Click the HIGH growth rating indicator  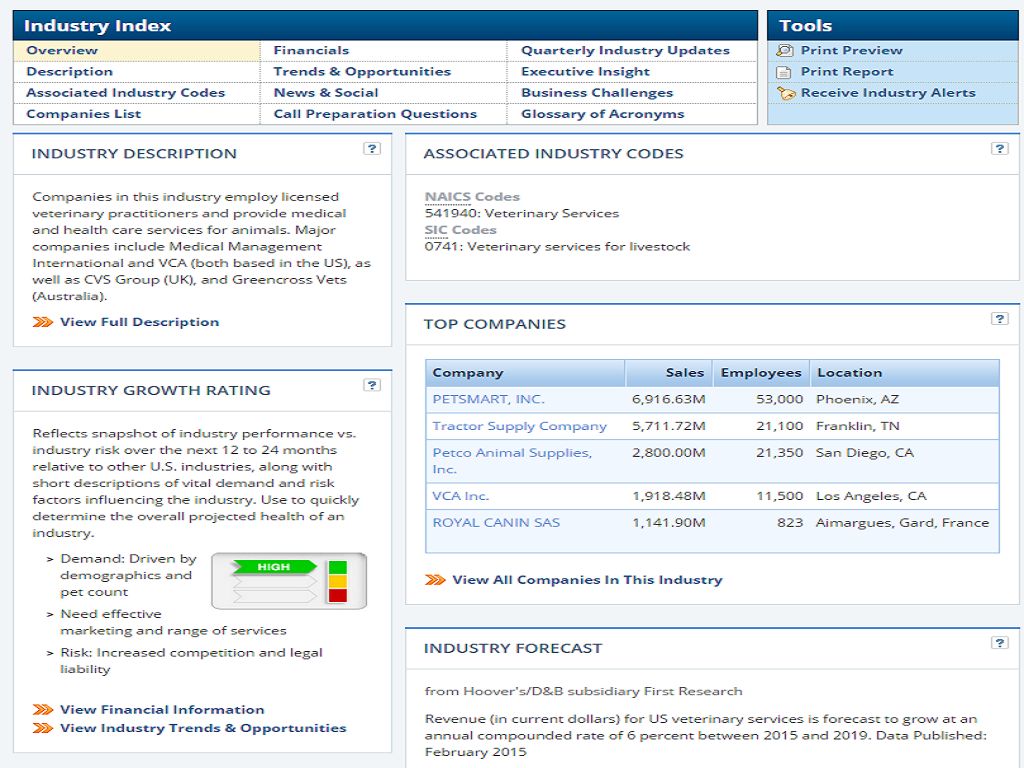[274, 567]
